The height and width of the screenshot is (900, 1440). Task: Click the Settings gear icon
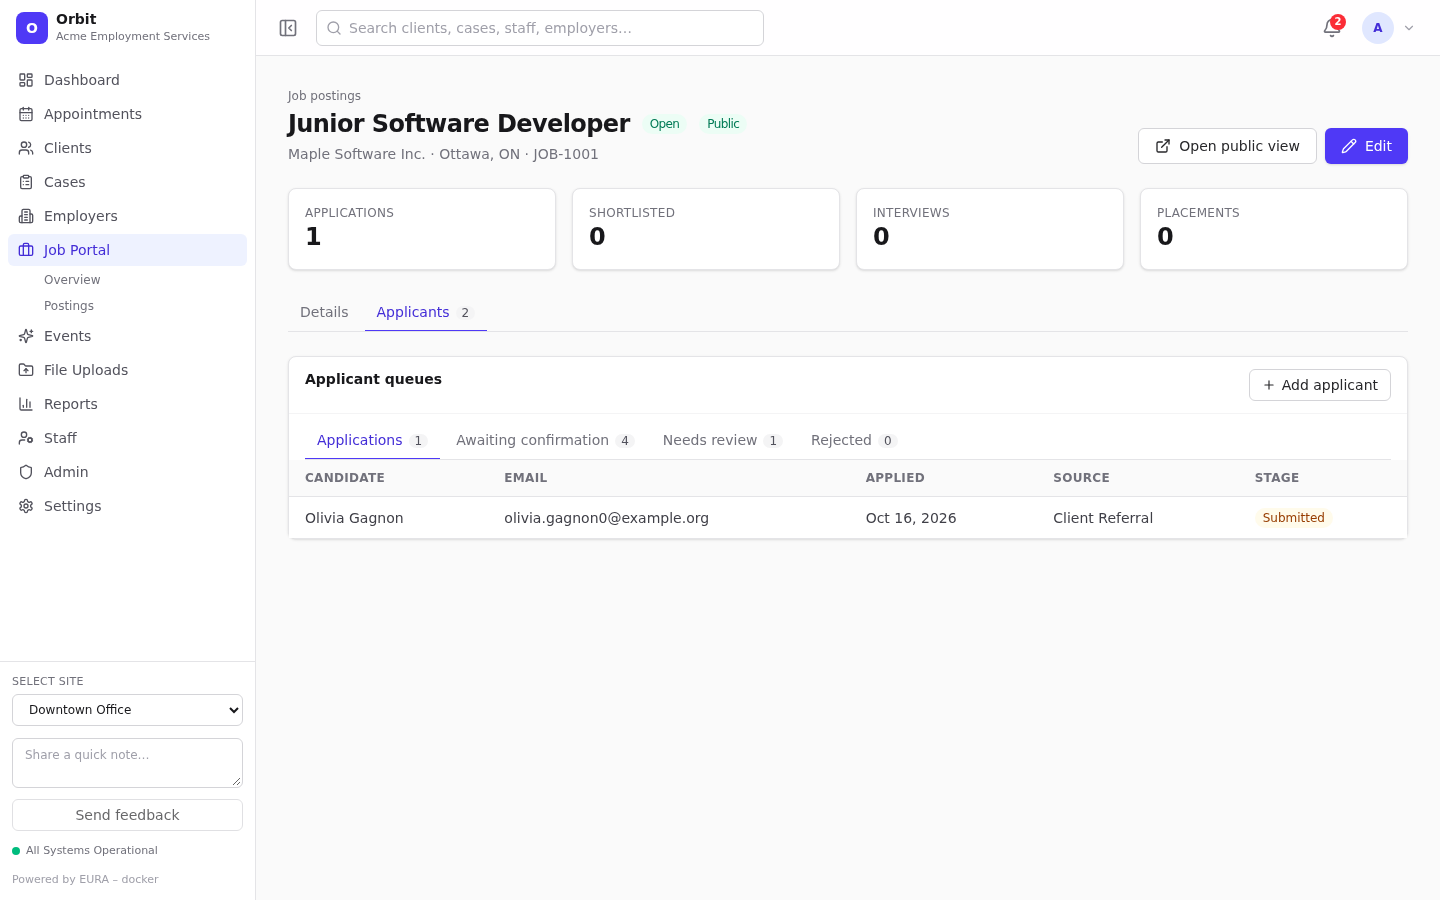pos(26,506)
